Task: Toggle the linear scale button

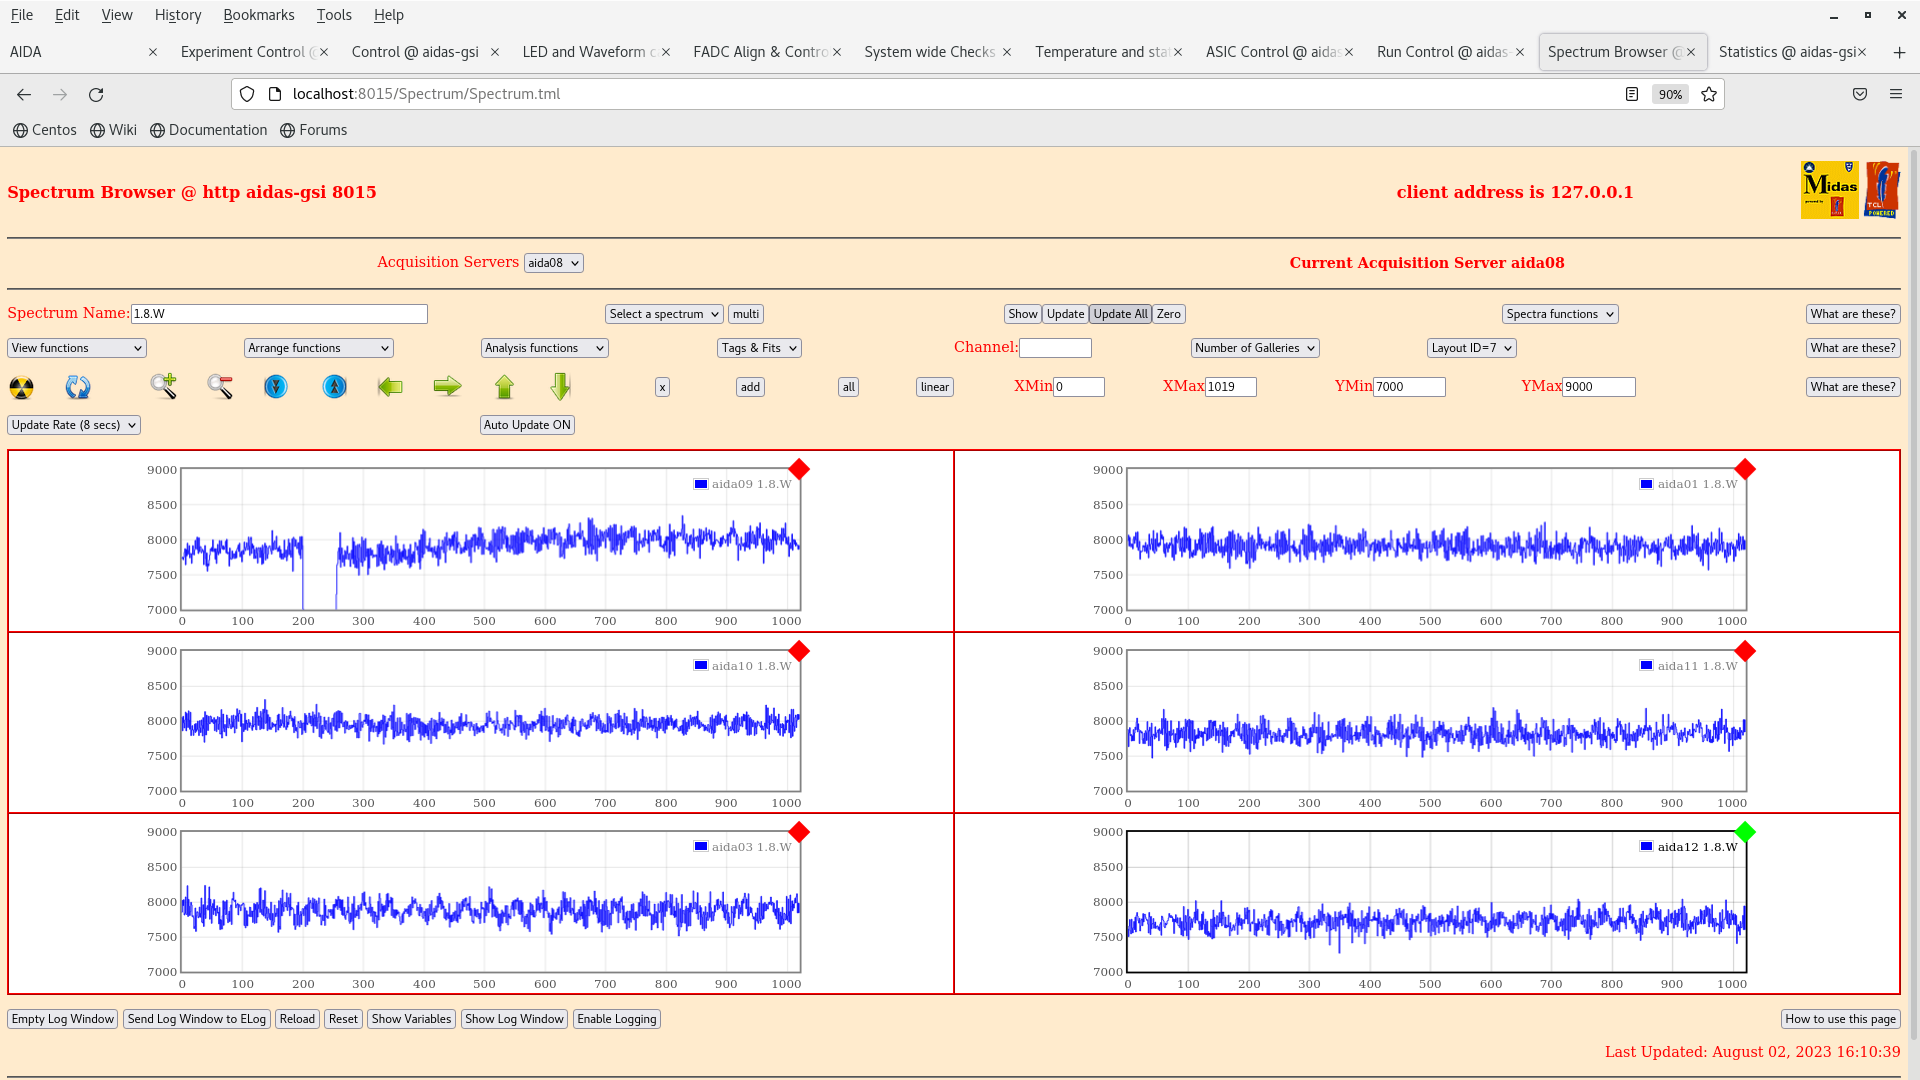Action: [934, 387]
